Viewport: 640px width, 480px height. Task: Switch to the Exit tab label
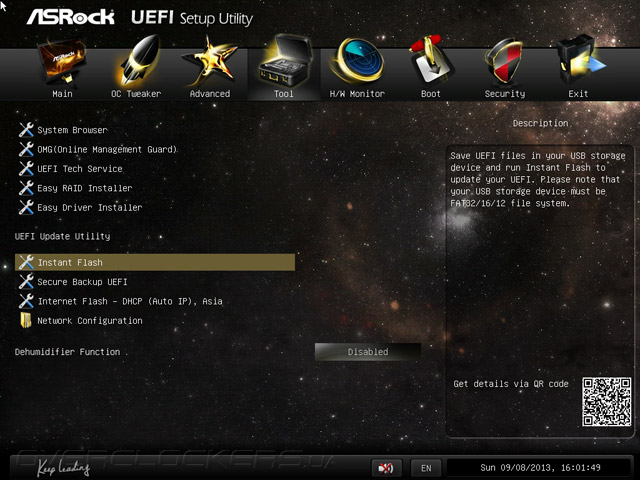pyautogui.click(x=578, y=94)
